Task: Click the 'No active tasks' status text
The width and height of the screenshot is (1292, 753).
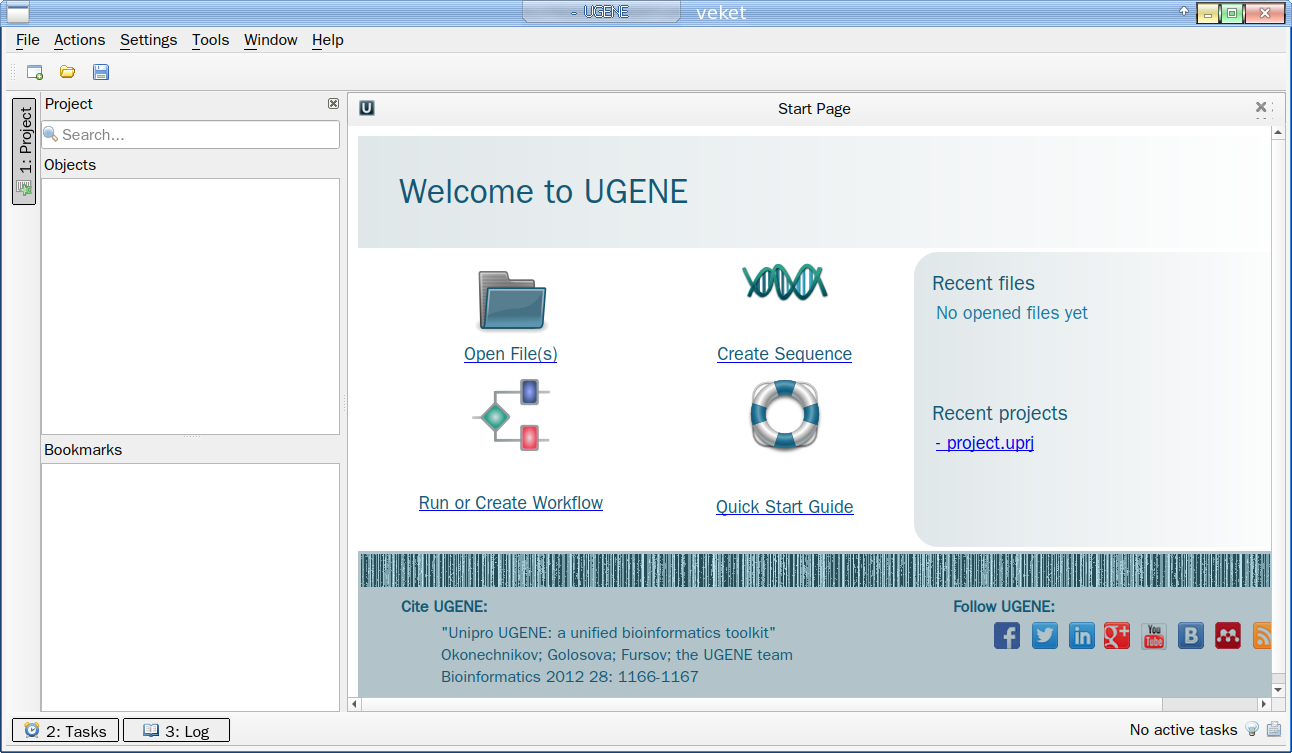Action: (x=1183, y=730)
